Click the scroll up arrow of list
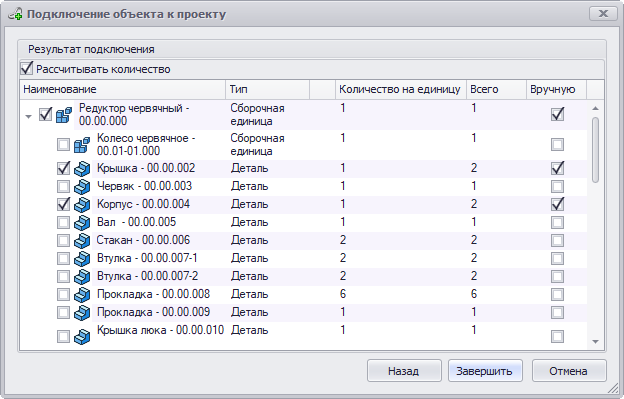 [595, 108]
